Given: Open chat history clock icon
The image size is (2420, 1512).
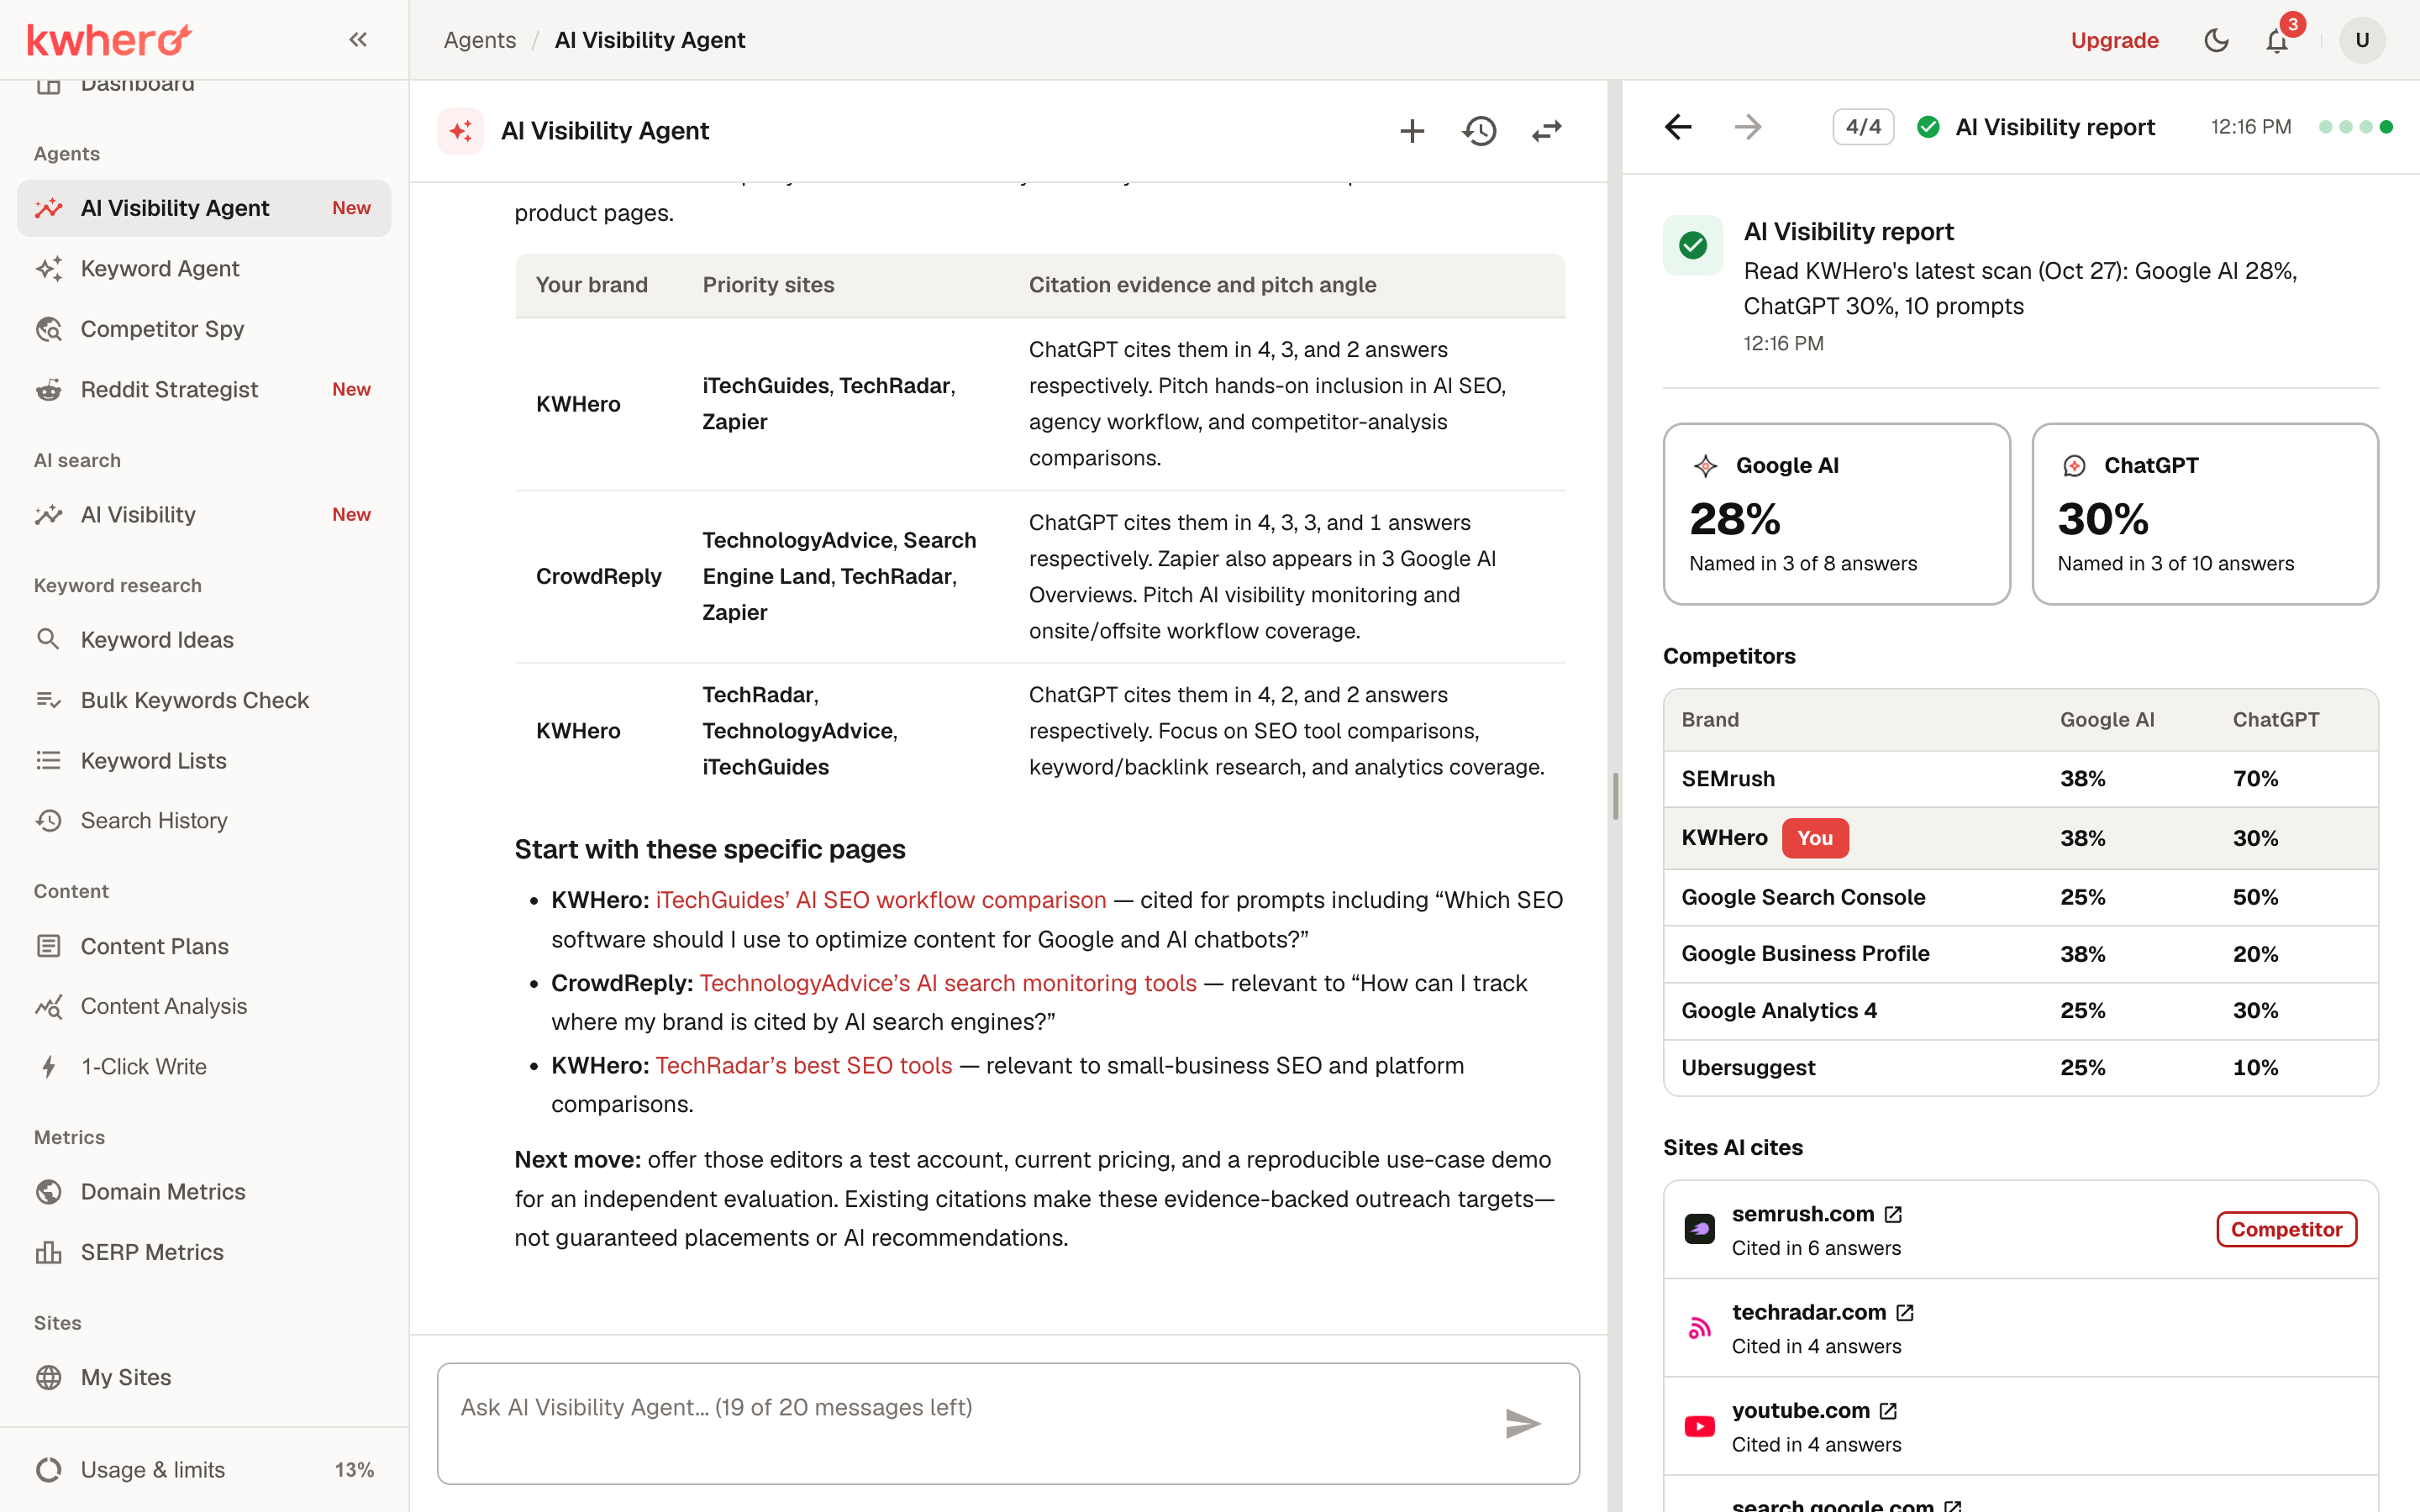Looking at the screenshot, I should [x=1479, y=131].
